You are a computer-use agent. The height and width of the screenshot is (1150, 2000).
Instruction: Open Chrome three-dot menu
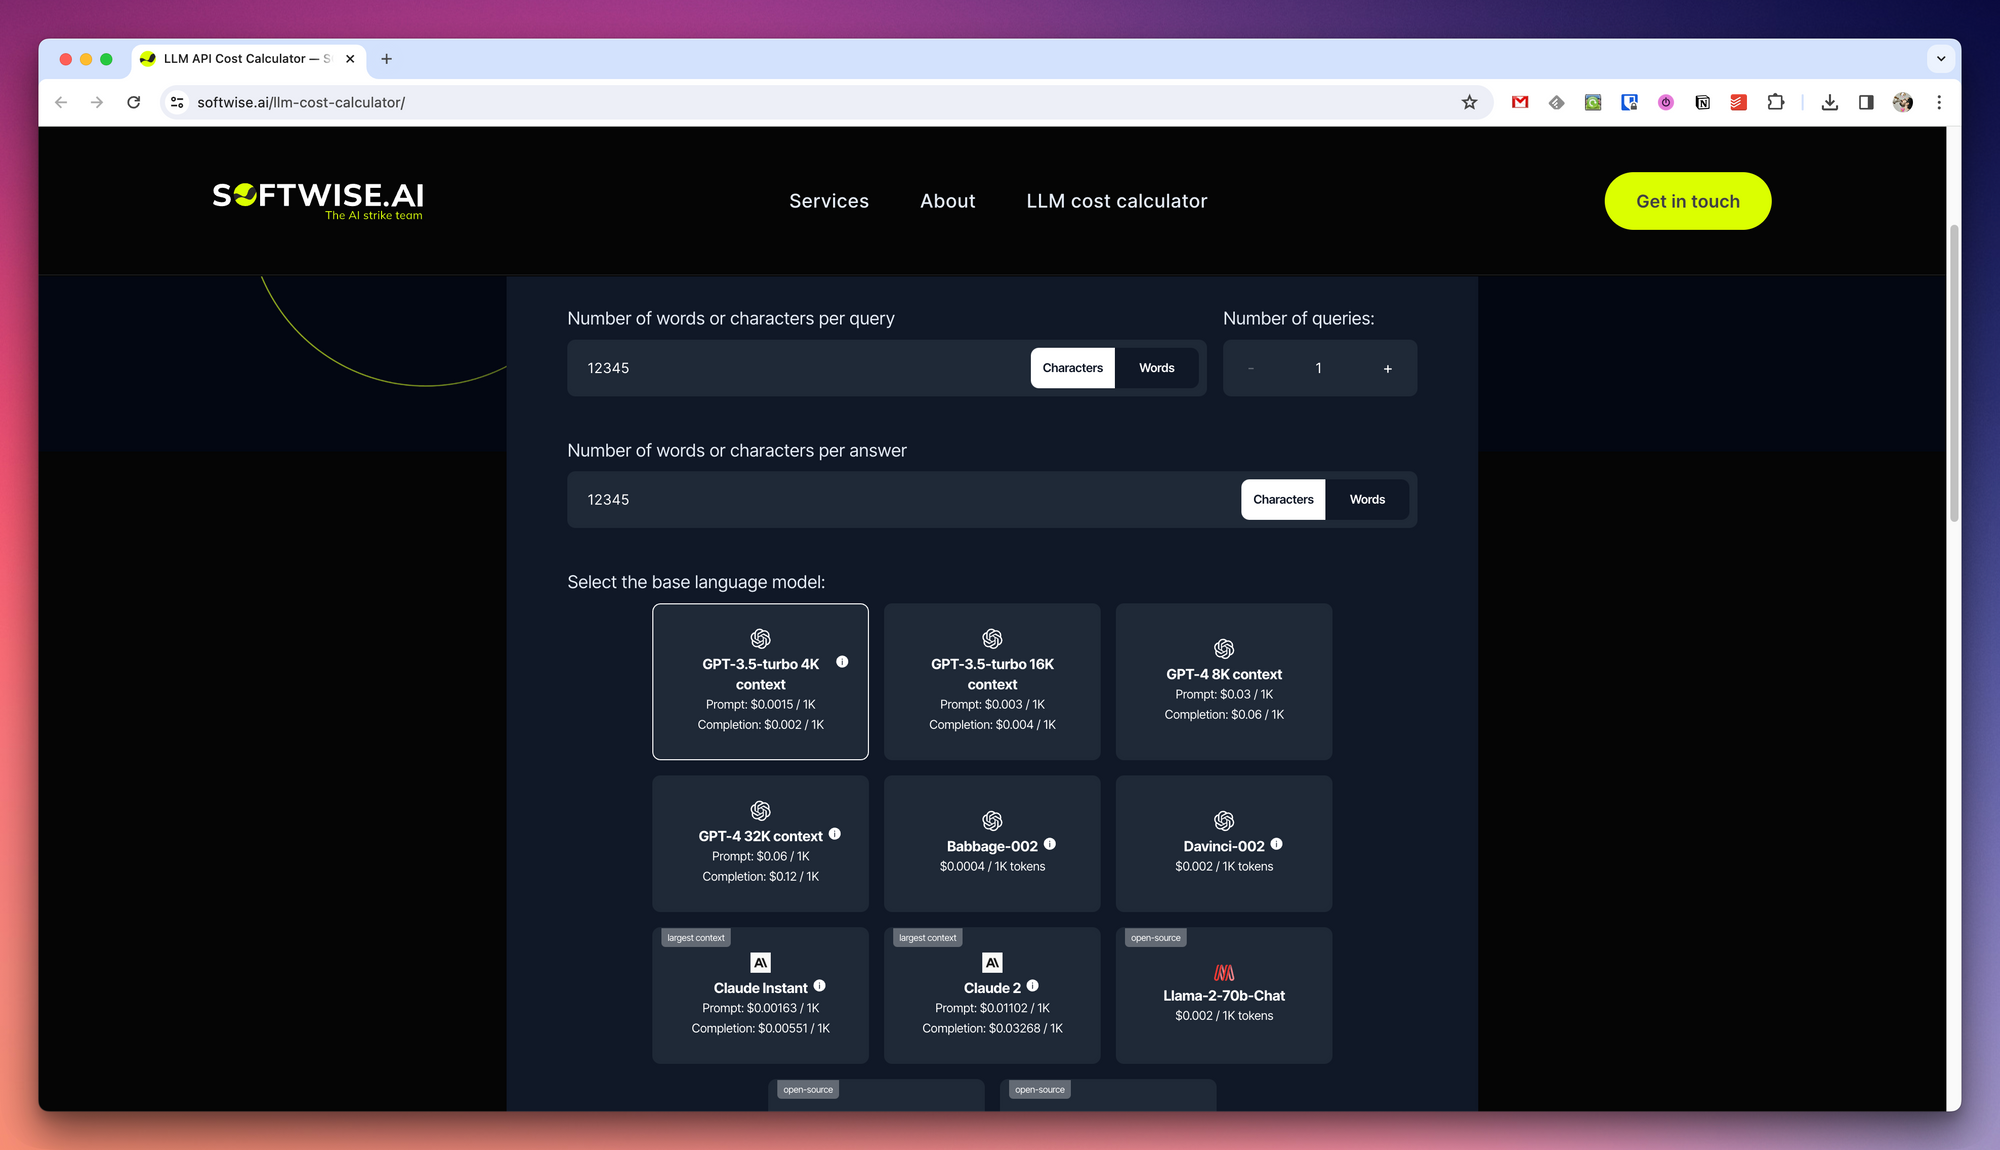click(x=1939, y=102)
